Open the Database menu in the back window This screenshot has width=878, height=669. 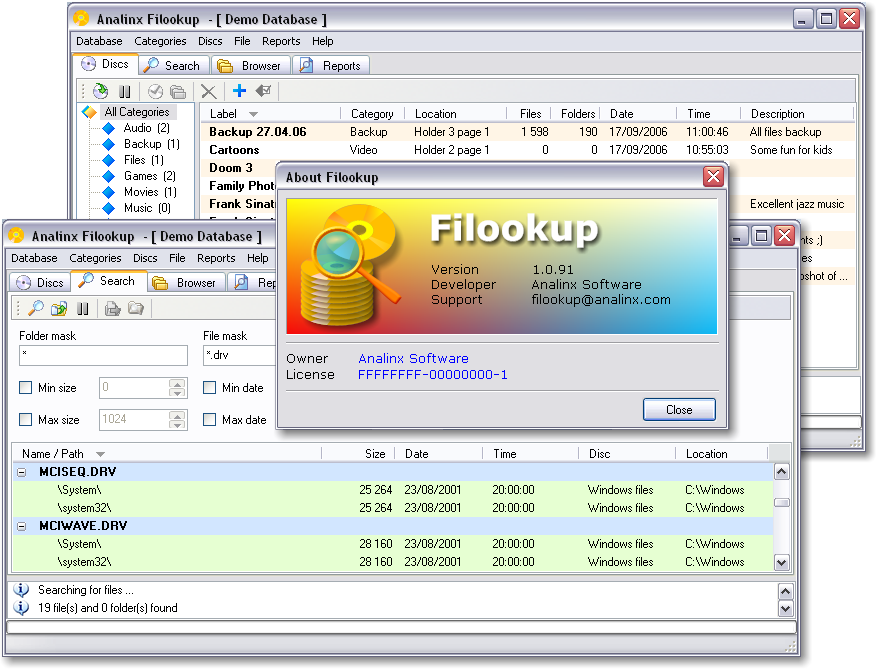[x=99, y=41]
